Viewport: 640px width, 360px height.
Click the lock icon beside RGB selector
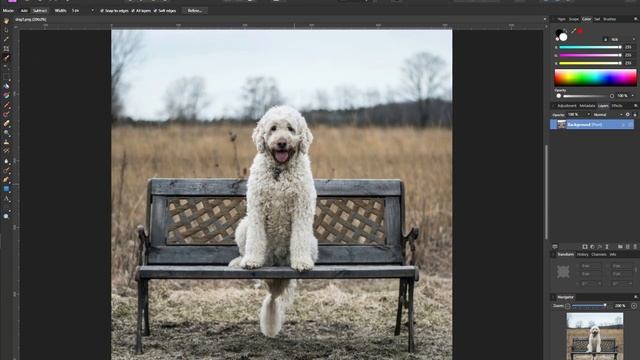click(x=605, y=40)
